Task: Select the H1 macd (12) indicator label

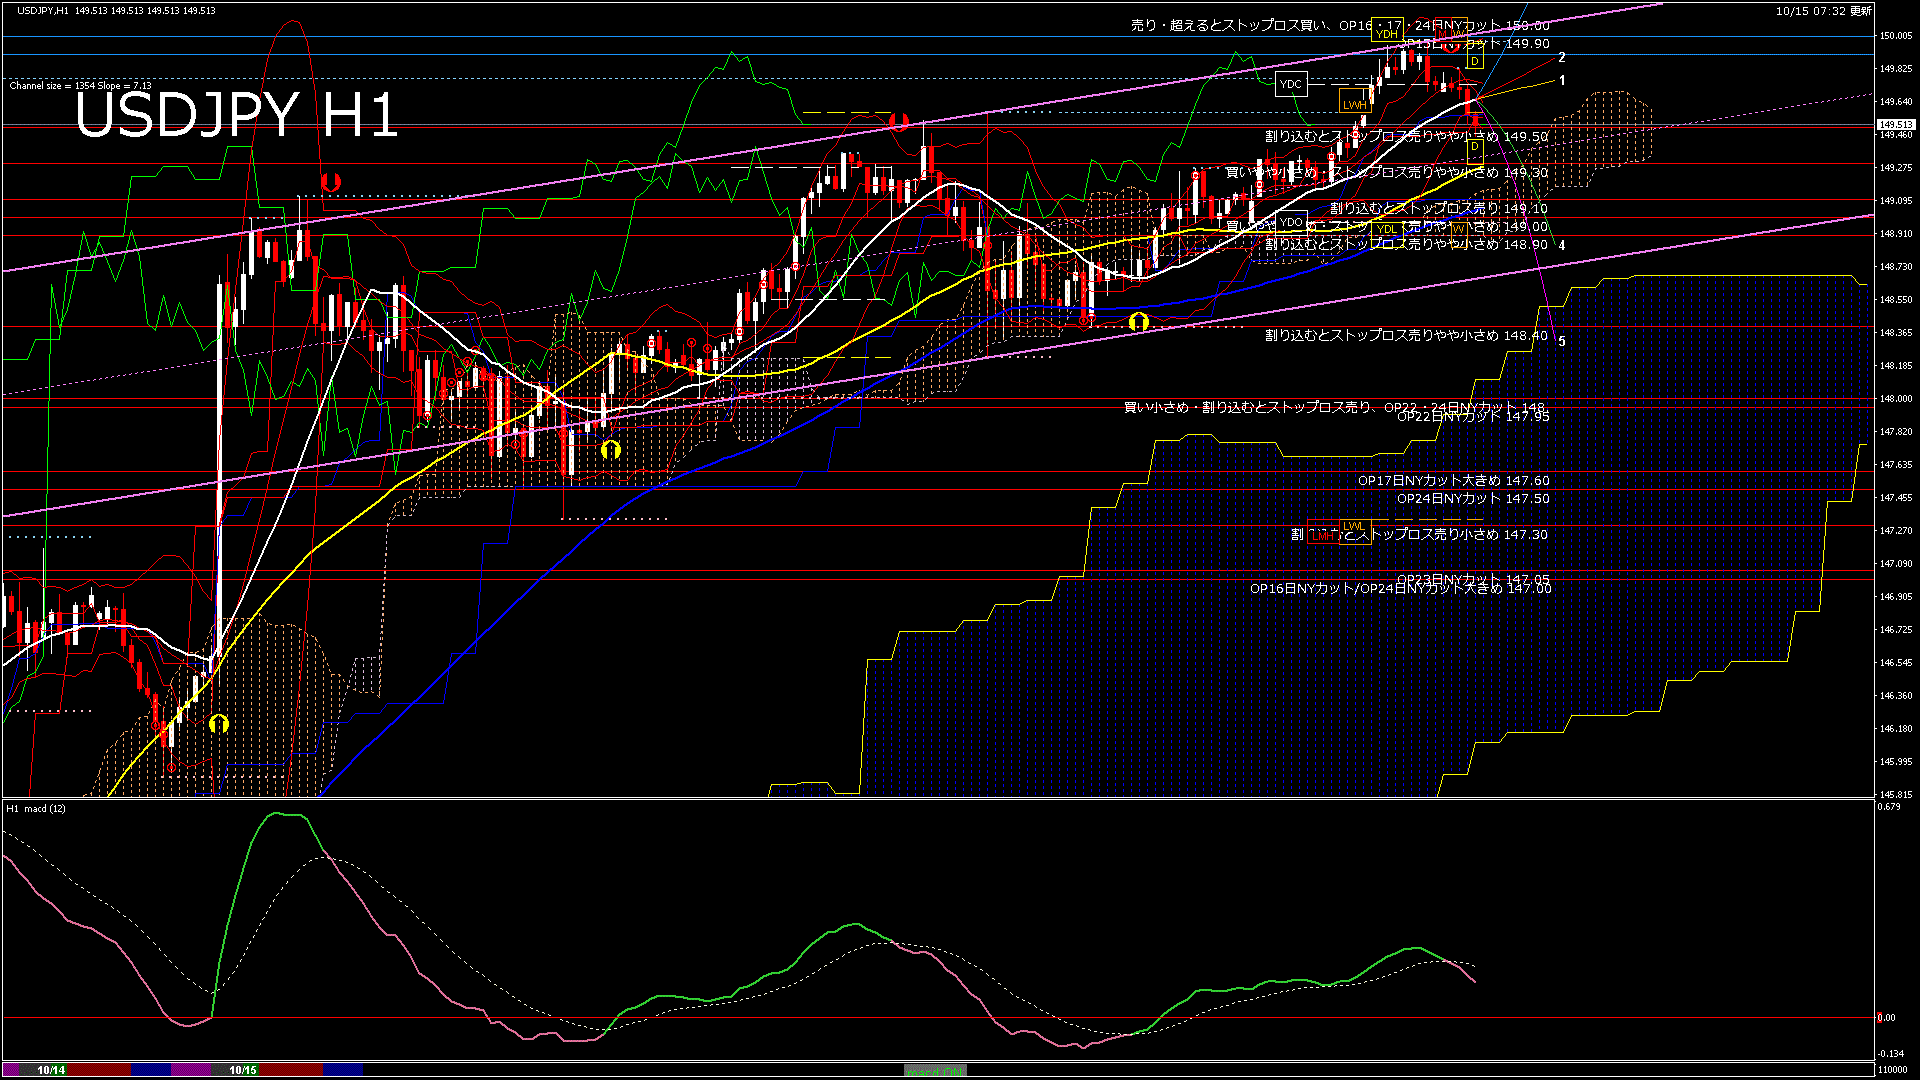Action: 37,808
